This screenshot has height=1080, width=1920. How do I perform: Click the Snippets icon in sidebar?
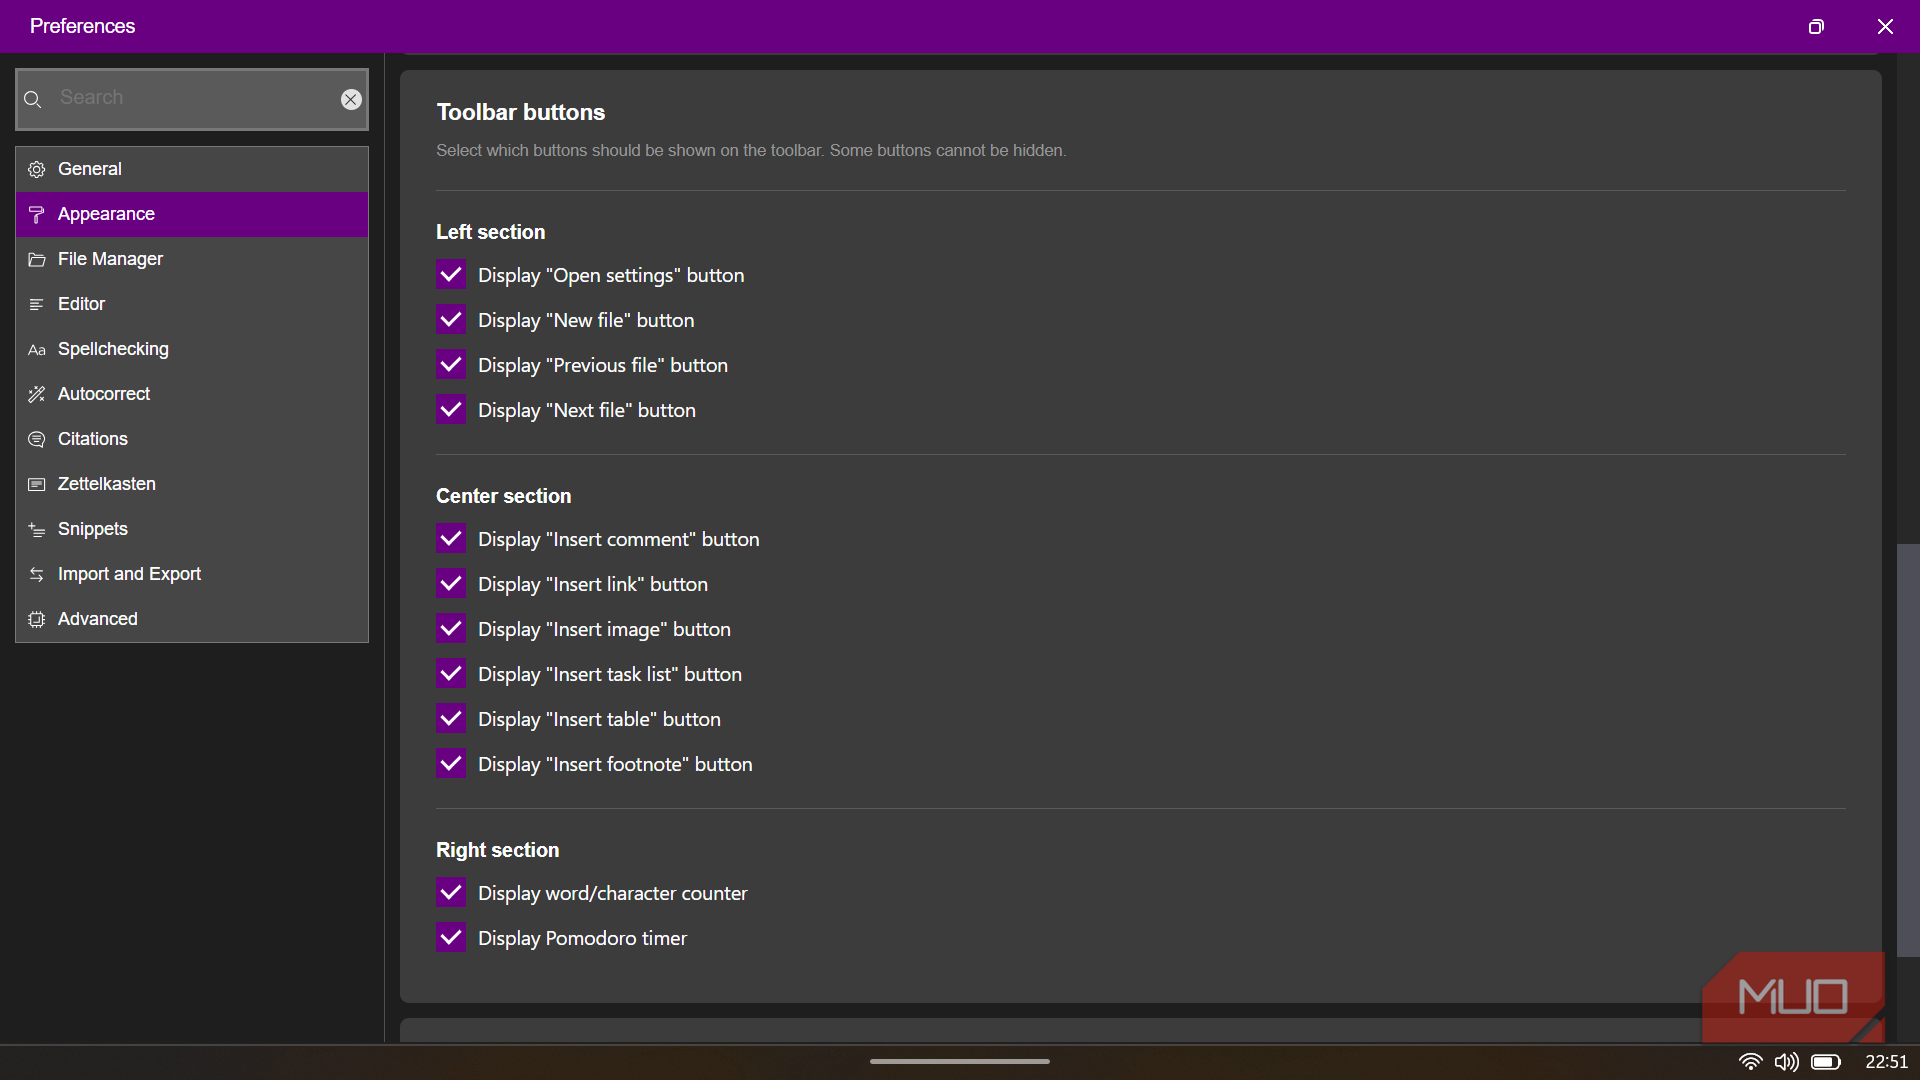(37, 530)
